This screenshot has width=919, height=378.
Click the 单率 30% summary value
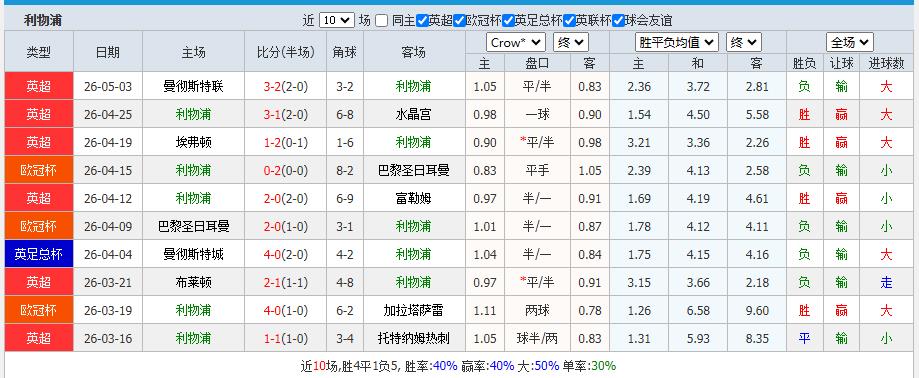pyautogui.click(x=603, y=366)
